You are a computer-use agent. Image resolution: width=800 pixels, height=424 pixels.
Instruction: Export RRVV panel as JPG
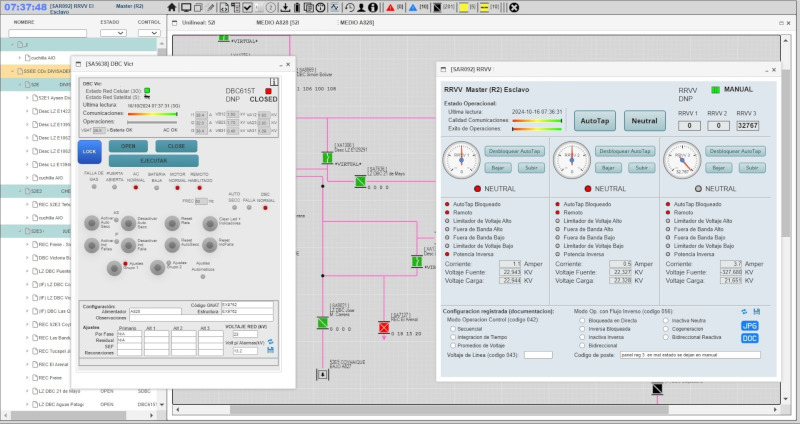[x=749, y=325]
